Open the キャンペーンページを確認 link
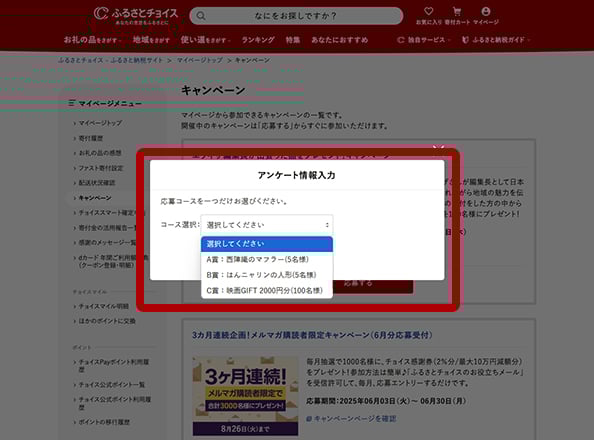 click(x=351, y=419)
